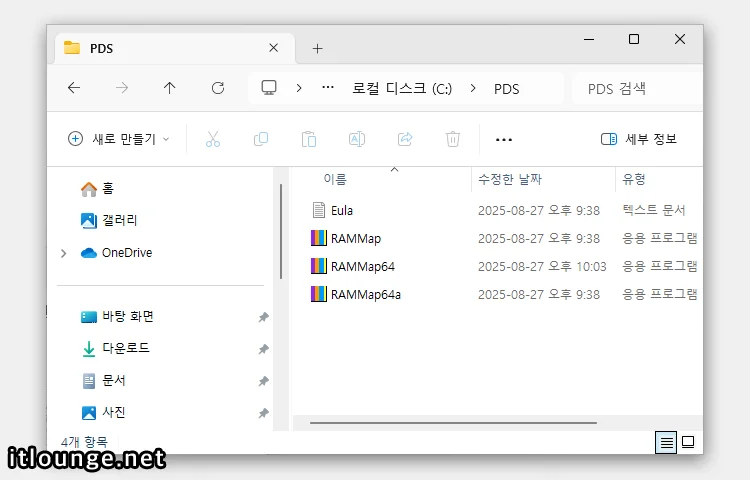
Task: Show hidden path segments via address bar ellipsis
Action: (328, 87)
